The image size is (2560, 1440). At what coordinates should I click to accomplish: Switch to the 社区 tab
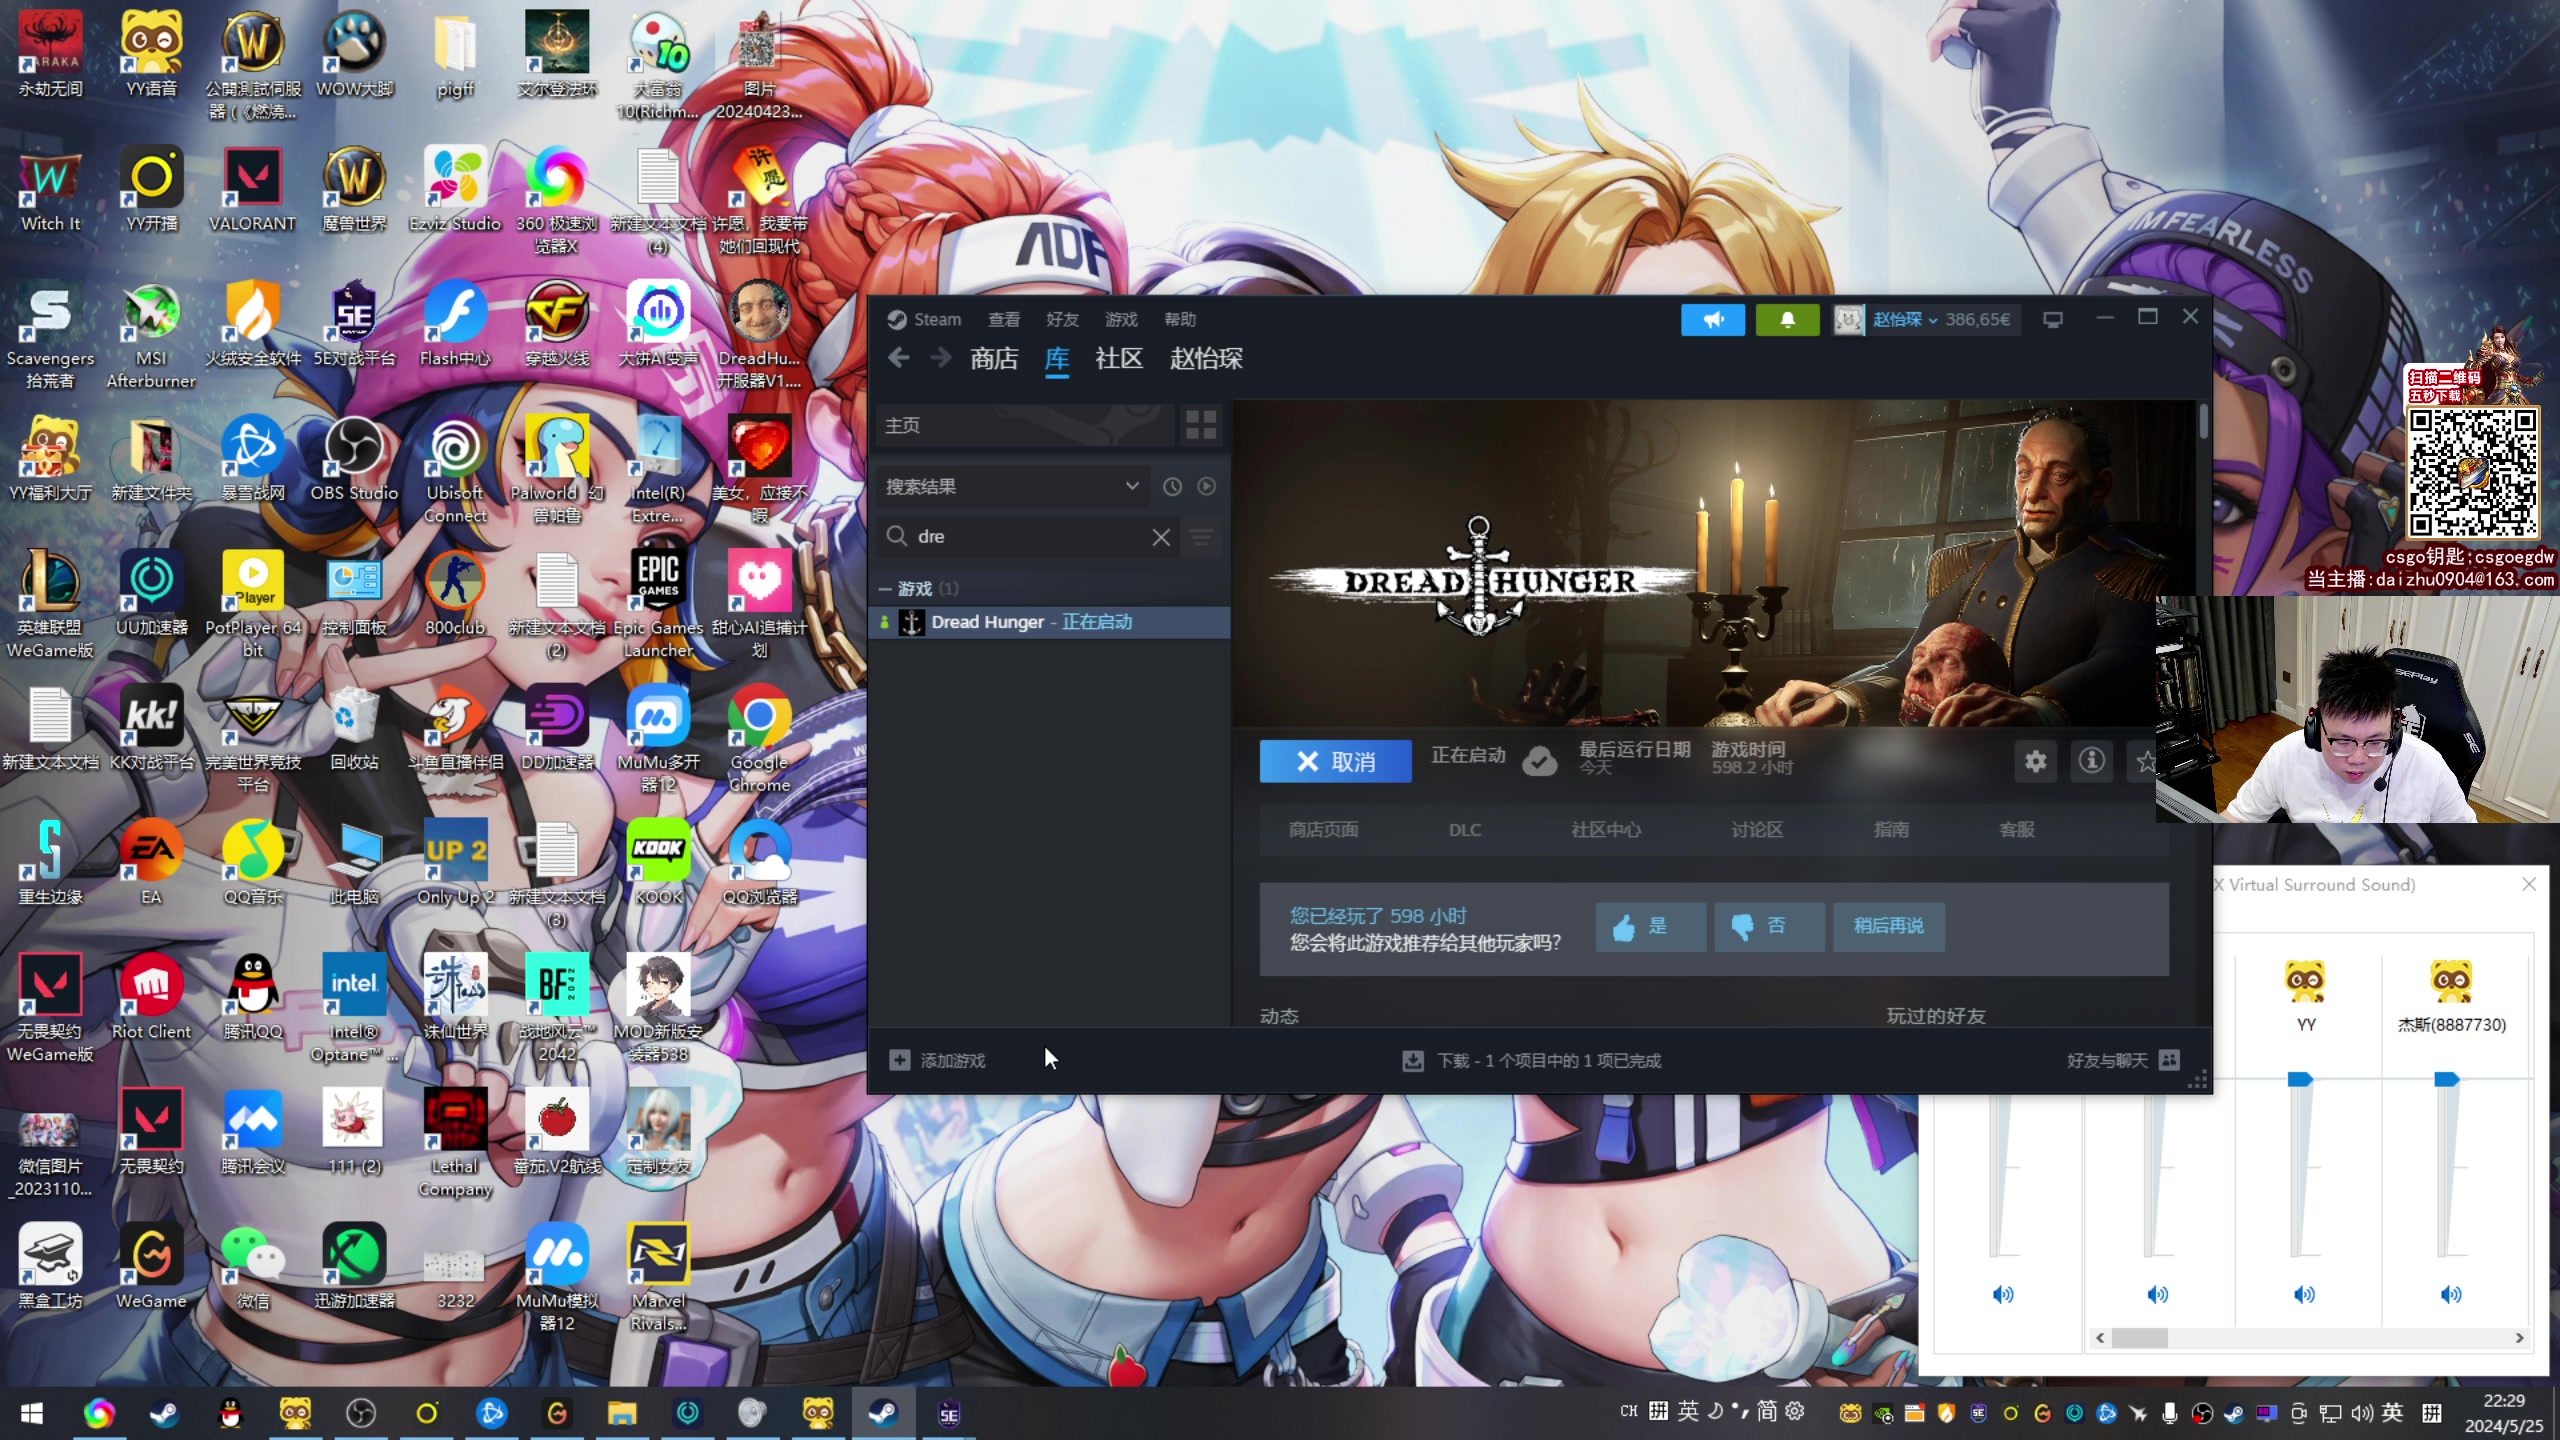coord(1118,358)
